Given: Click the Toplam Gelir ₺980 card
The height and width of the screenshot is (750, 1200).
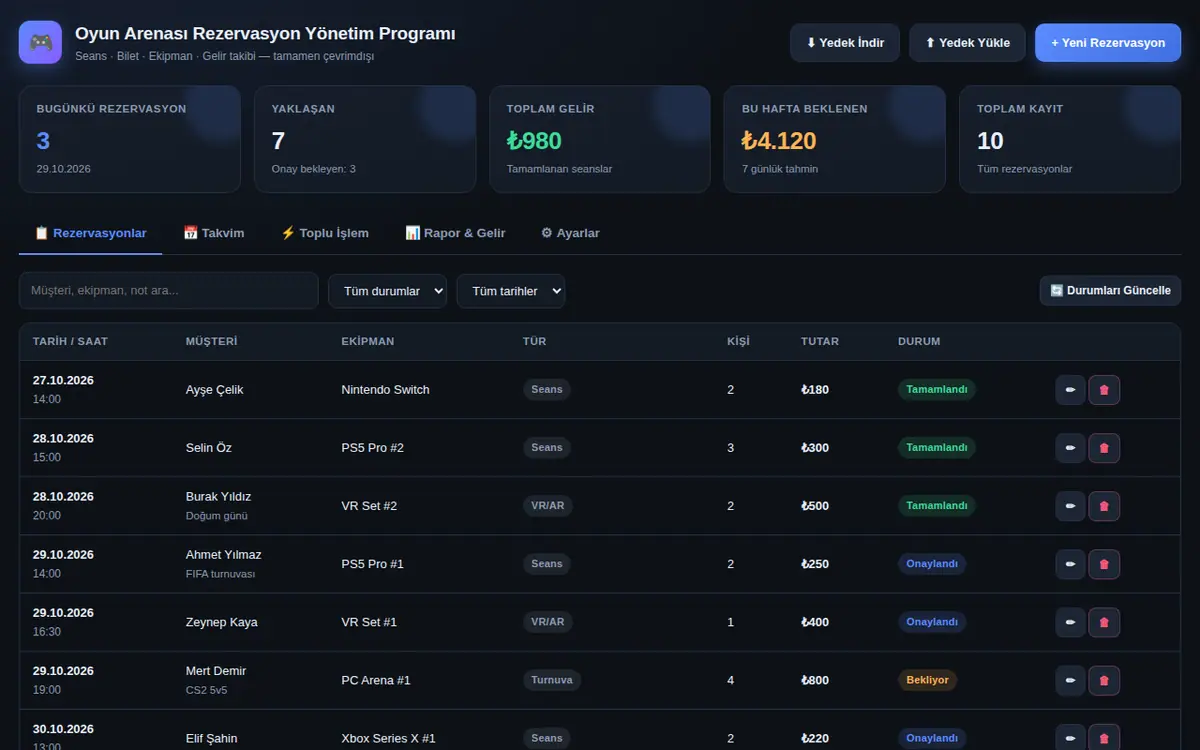Looking at the screenshot, I should [x=600, y=139].
